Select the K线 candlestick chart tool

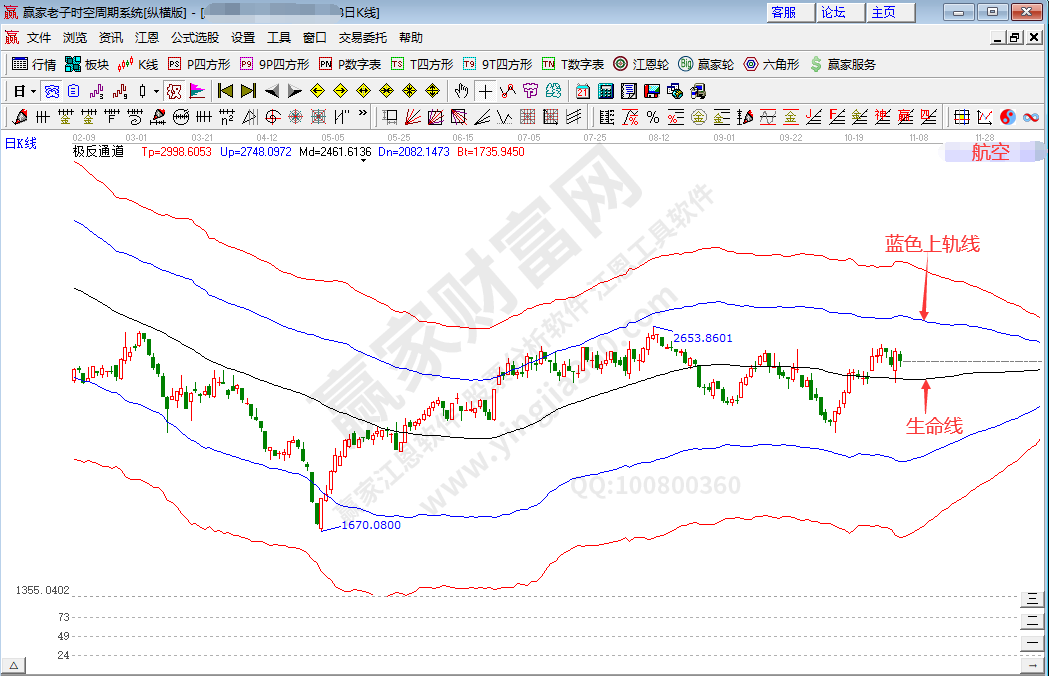click(x=138, y=64)
